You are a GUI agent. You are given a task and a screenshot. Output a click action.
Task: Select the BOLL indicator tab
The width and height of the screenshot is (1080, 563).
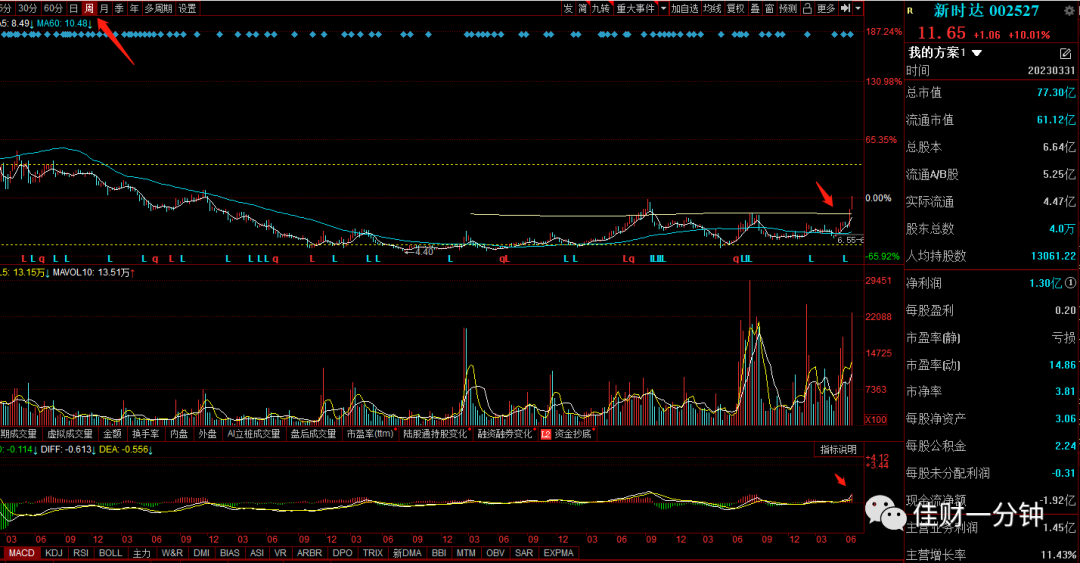110,553
